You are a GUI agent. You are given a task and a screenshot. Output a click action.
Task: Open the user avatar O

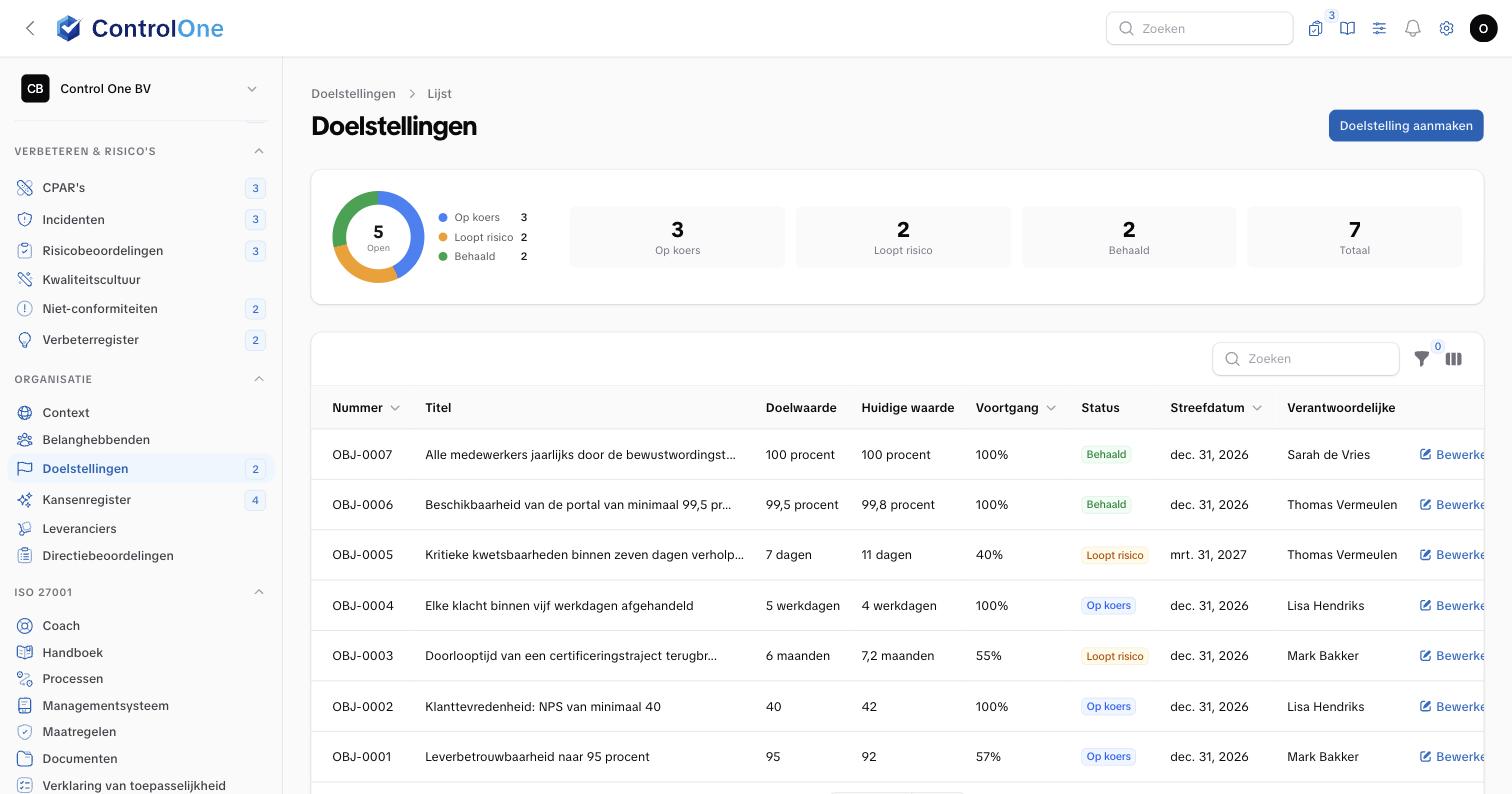[1483, 29]
